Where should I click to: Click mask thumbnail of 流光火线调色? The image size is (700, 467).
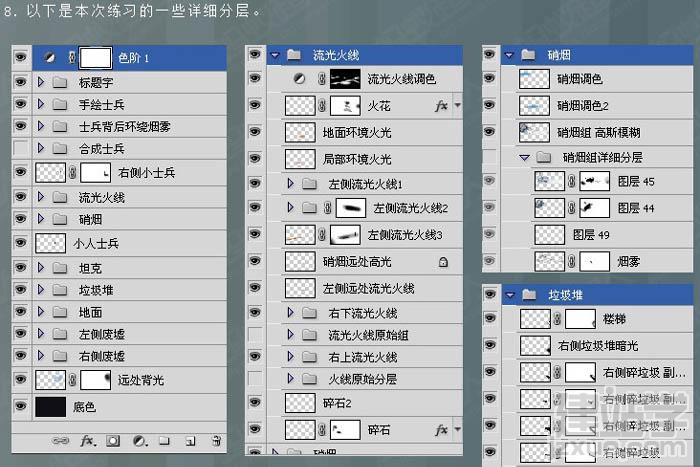(345, 79)
